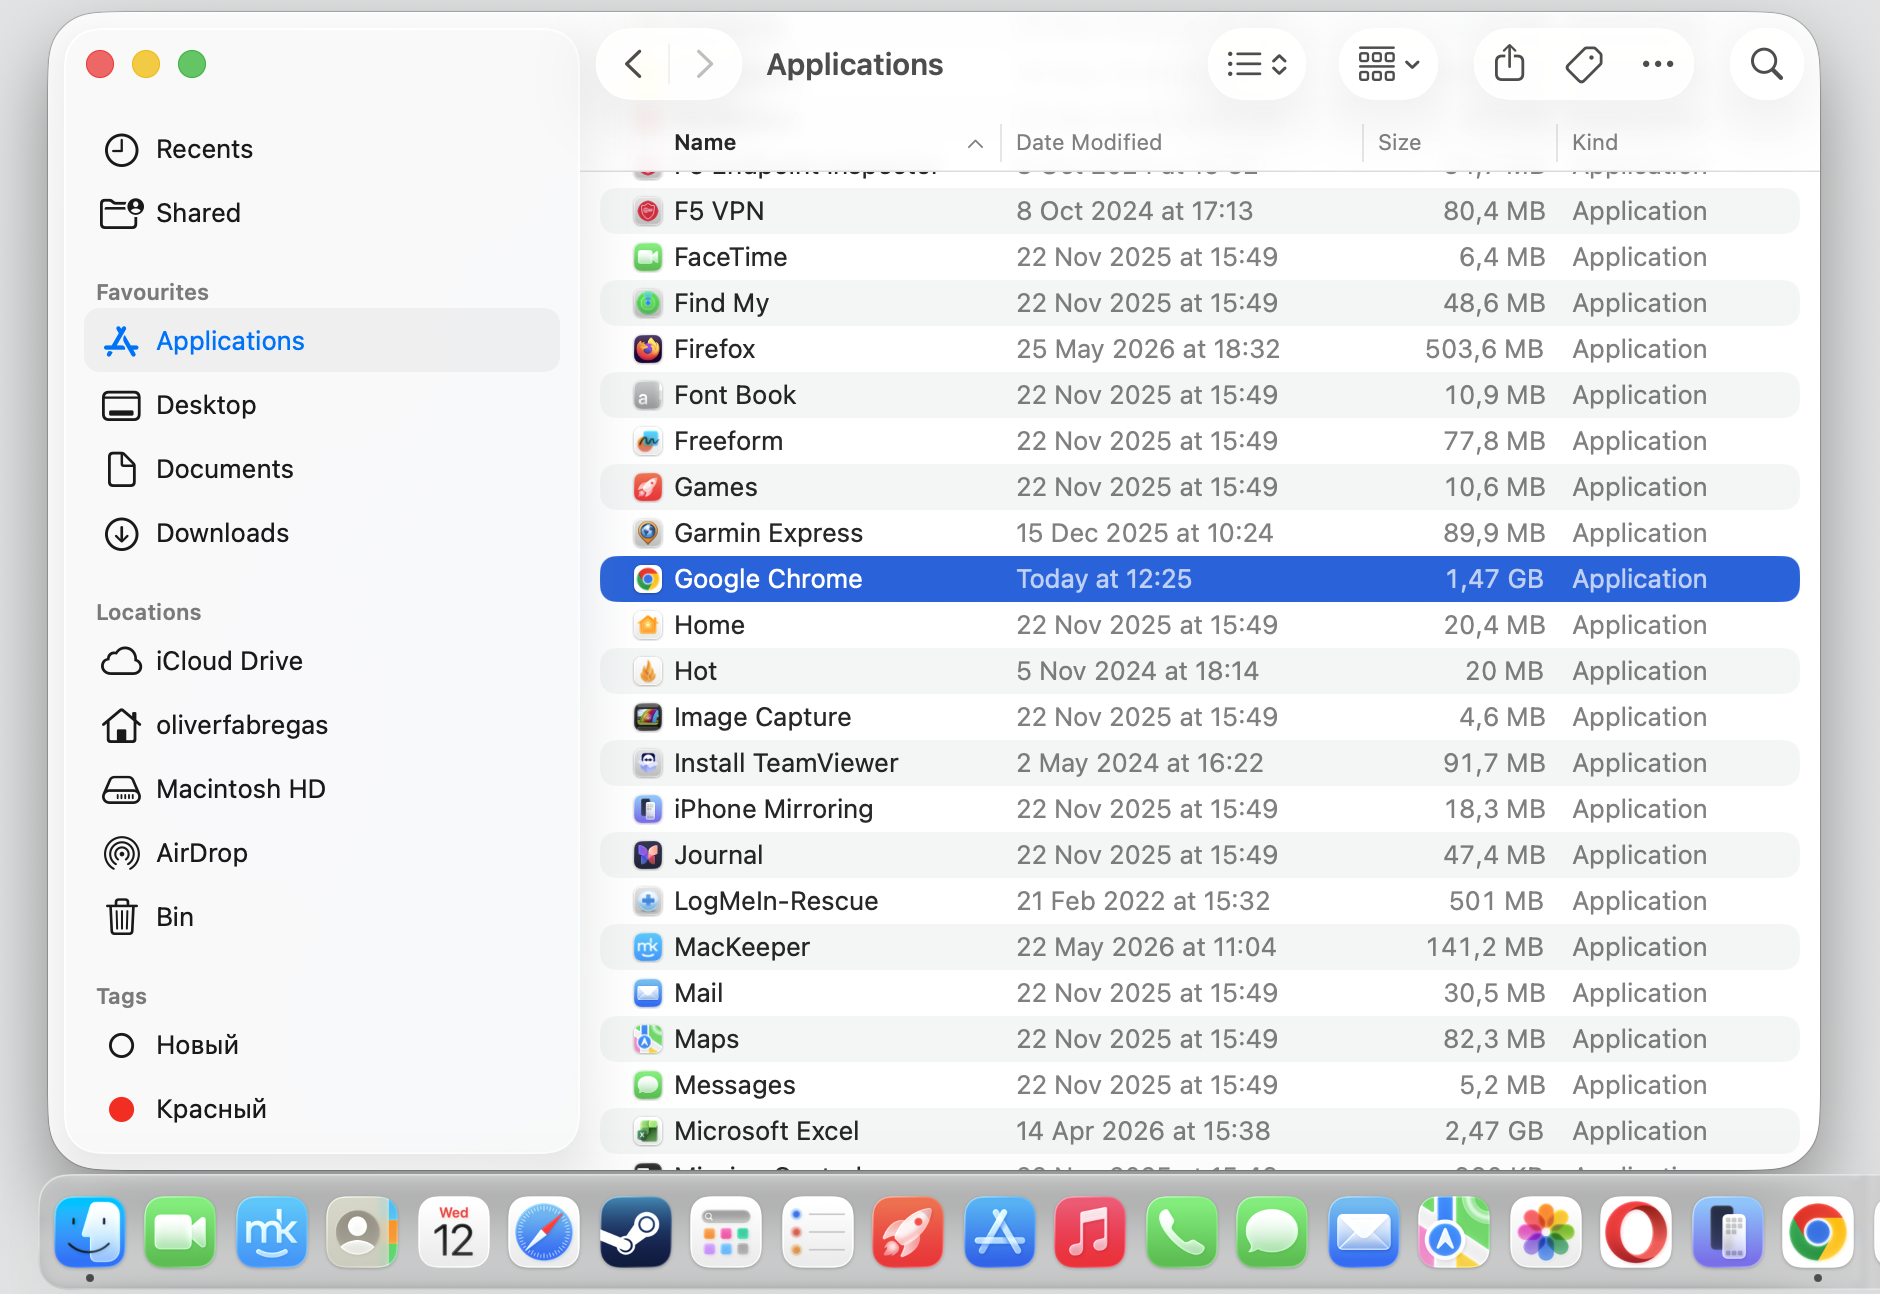This screenshot has width=1880, height=1294.
Task: Click the search magnifier icon
Action: pyautogui.click(x=1767, y=65)
